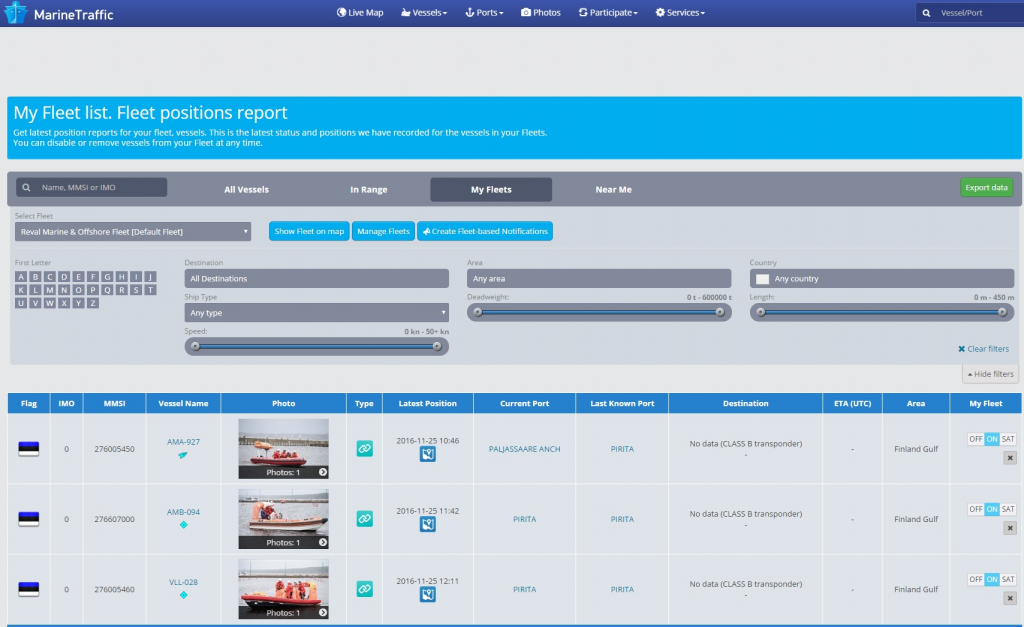1024x627 pixels.
Task: Remove AMB-094 from fleet with x button
Action: click(x=1010, y=528)
